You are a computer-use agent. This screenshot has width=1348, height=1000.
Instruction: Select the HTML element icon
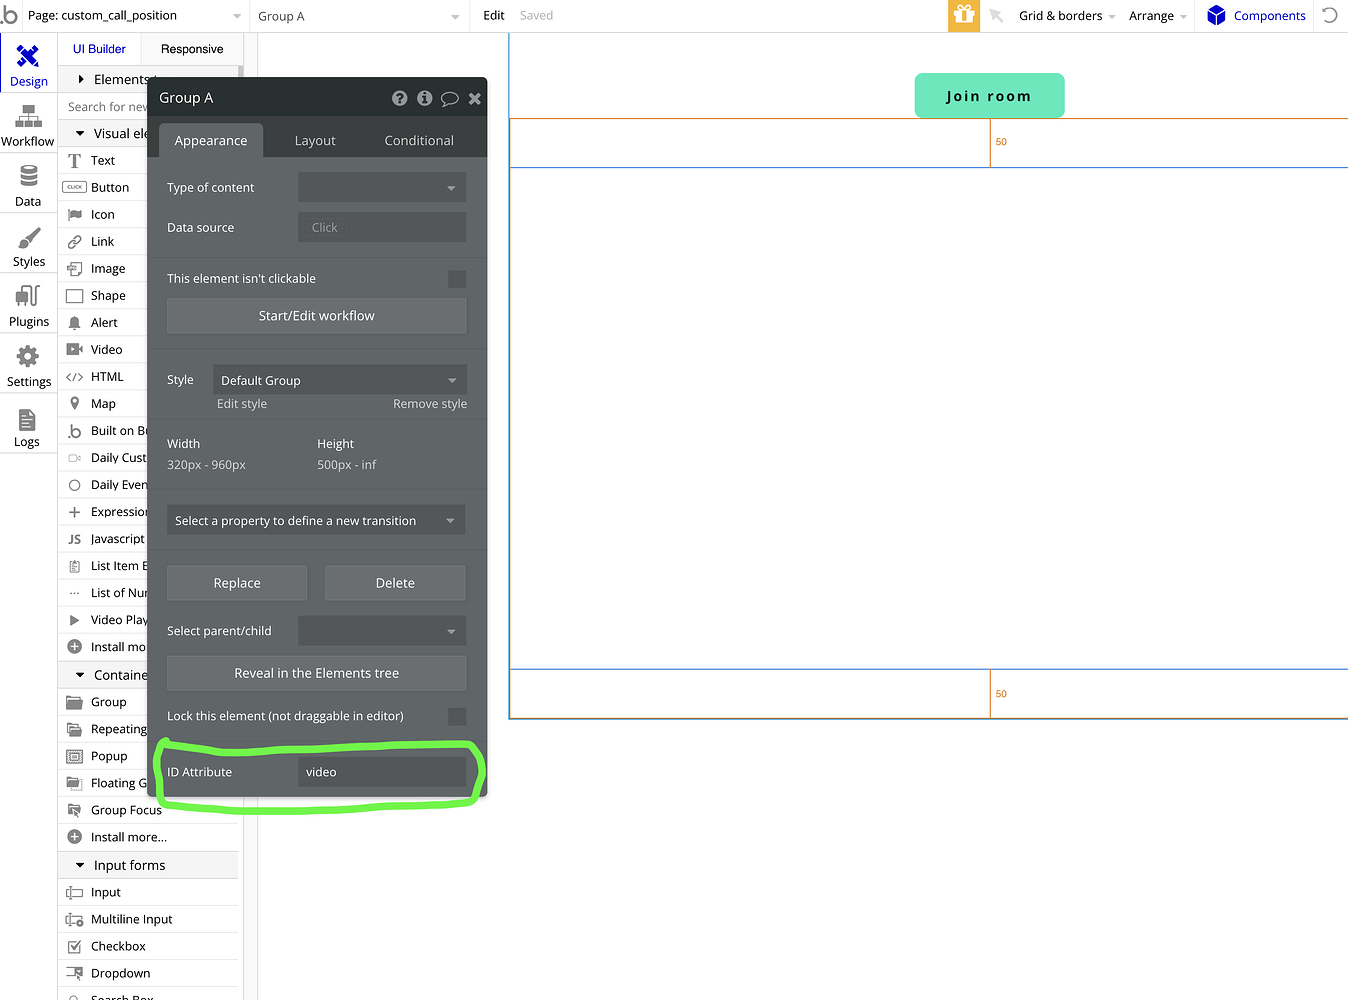pos(74,376)
